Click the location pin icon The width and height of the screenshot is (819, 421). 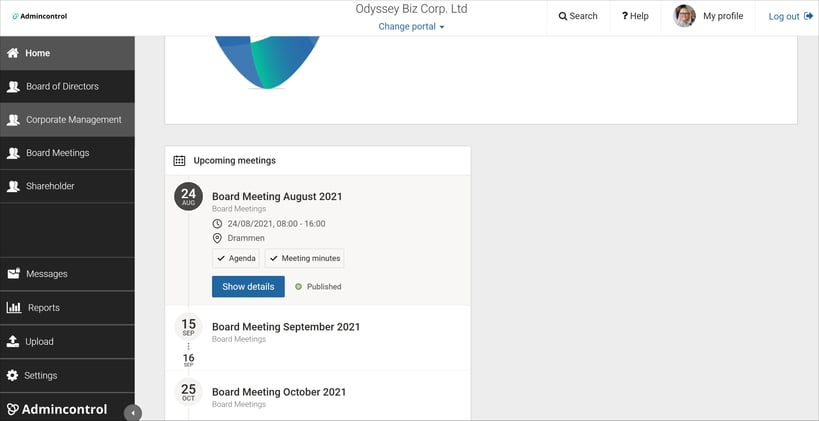[217, 238]
